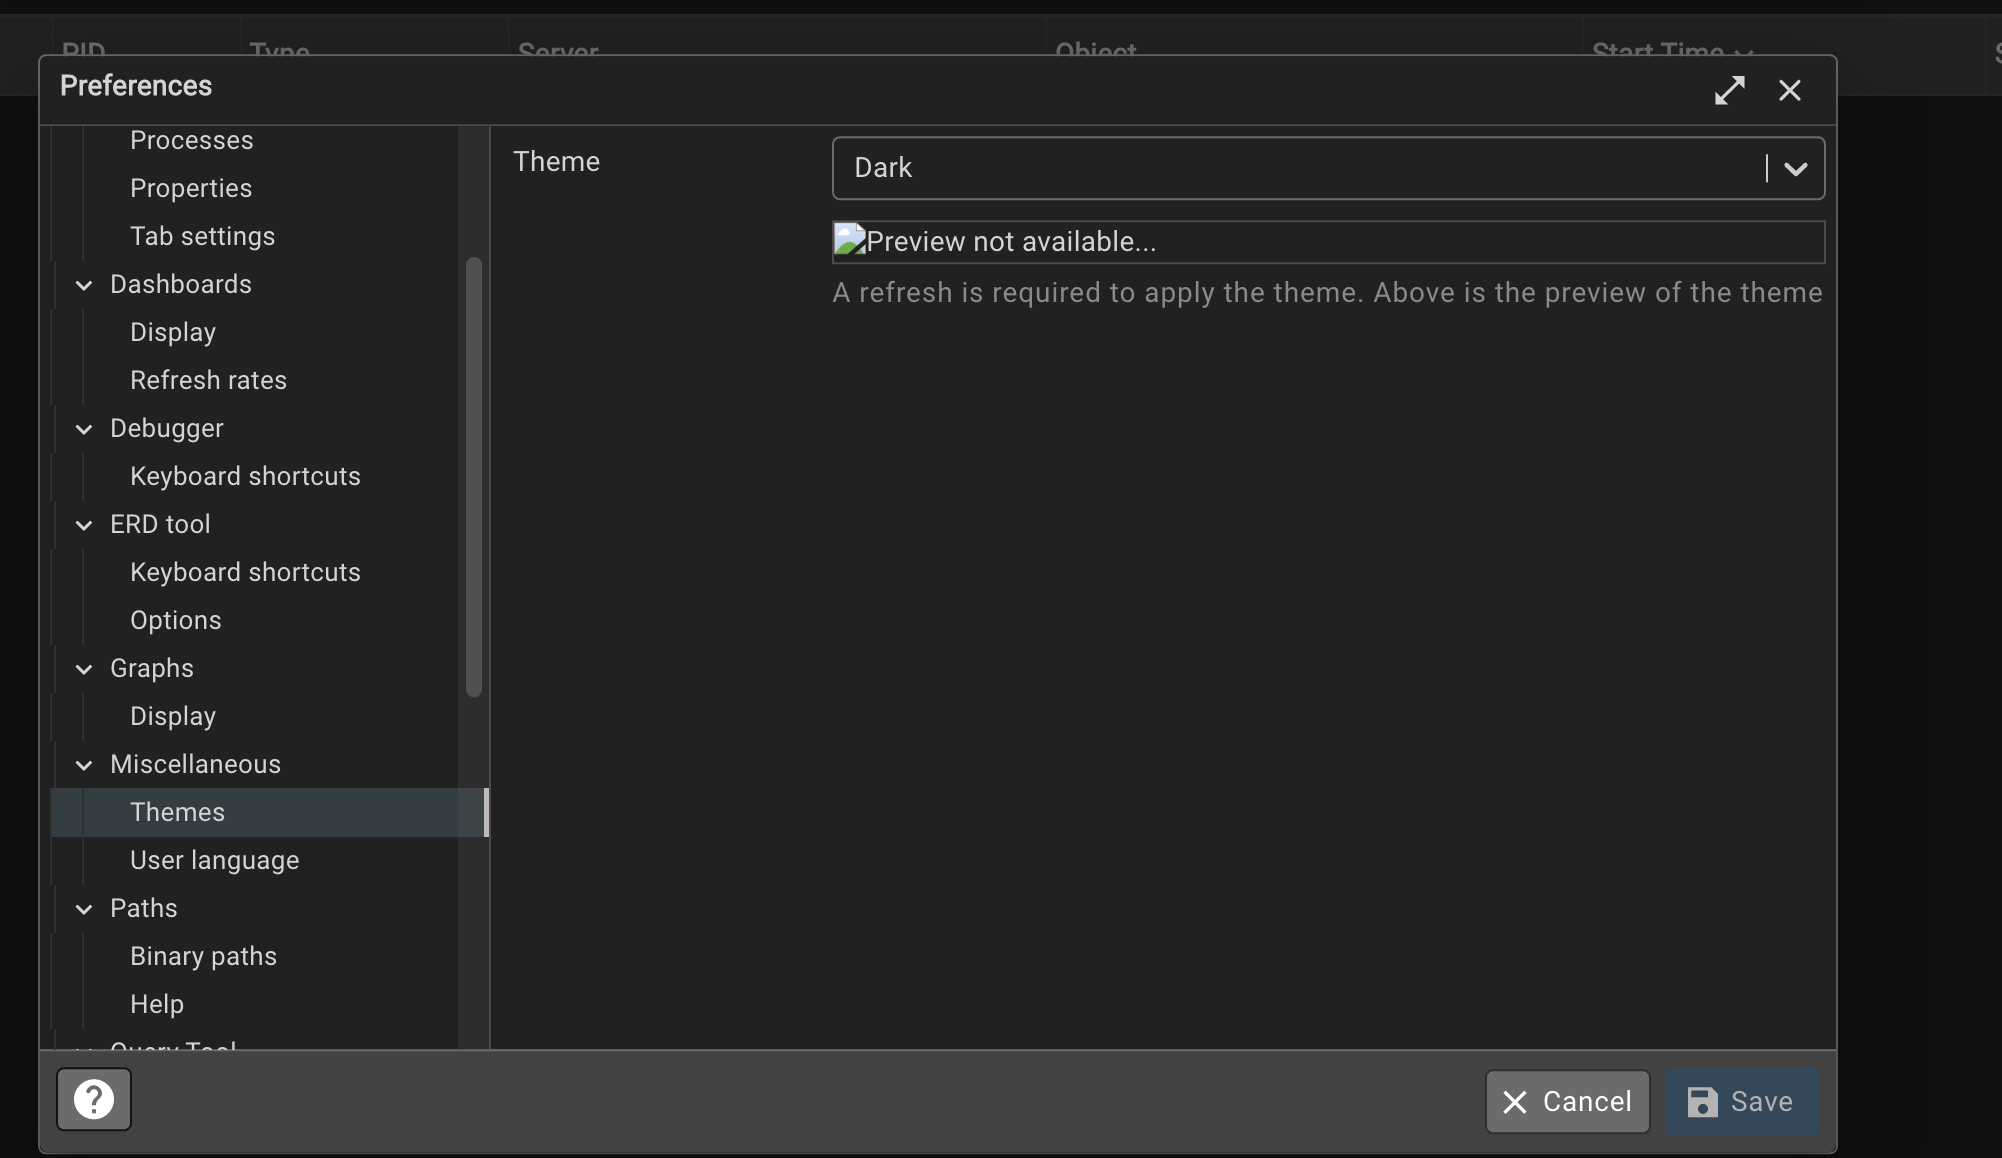Maximize the Preferences dialog via expand arrow
The height and width of the screenshot is (1158, 2002).
[1730, 90]
